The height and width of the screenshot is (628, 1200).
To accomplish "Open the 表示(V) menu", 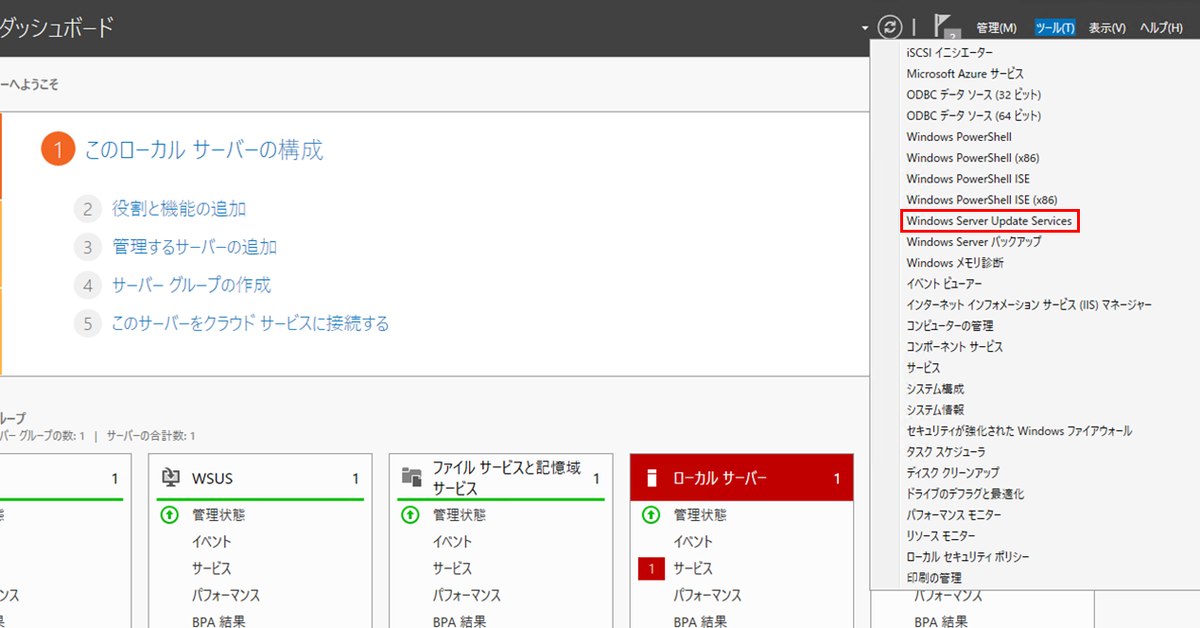I will [x=1107, y=28].
